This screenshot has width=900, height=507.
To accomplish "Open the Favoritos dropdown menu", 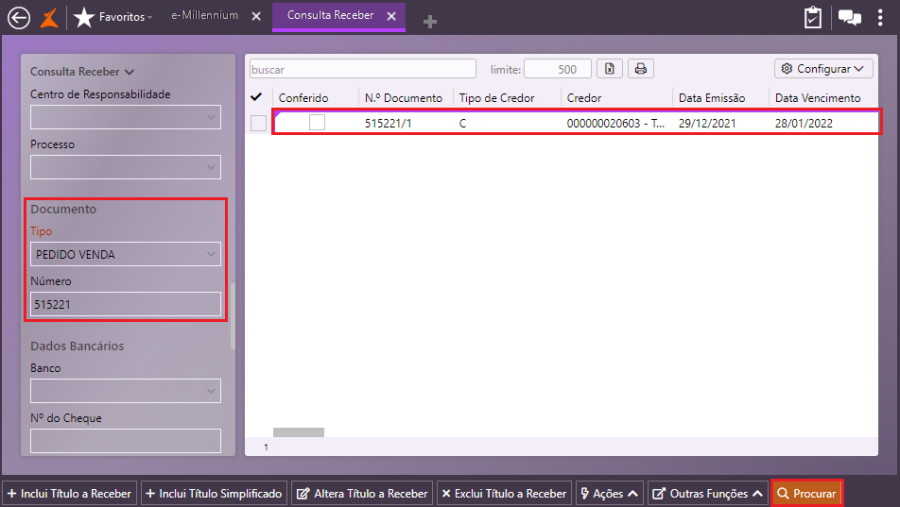I will (125, 17).
